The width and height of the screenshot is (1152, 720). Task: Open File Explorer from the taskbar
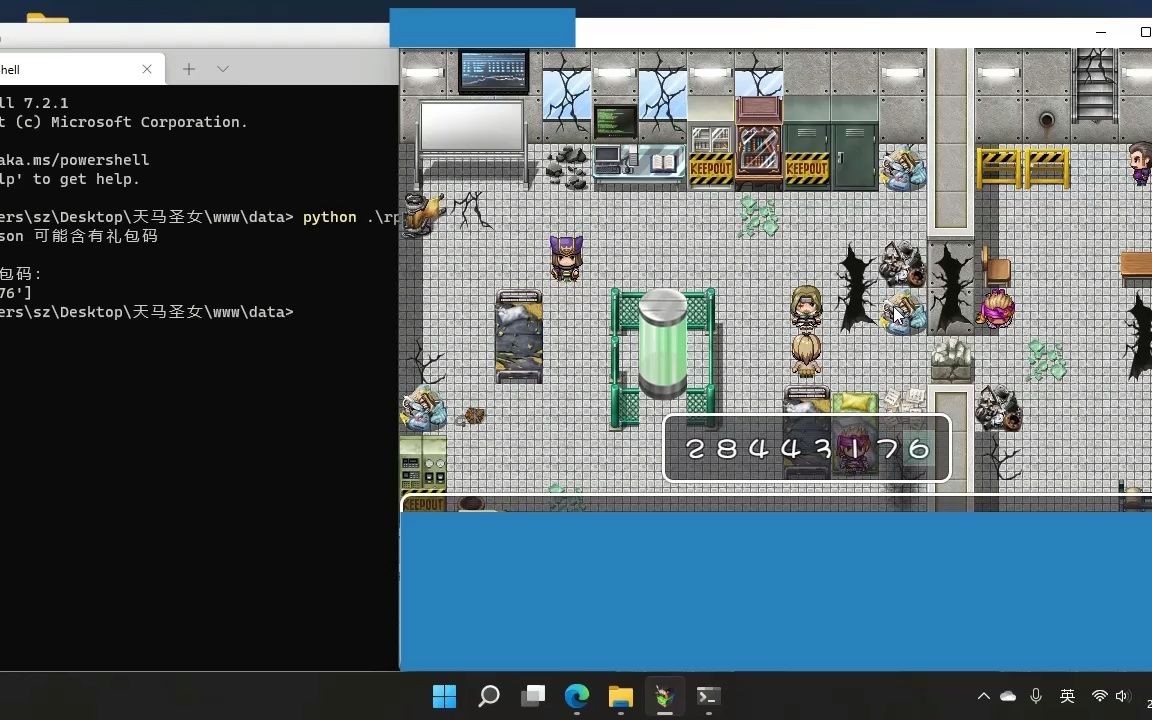click(x=621, y=696)
